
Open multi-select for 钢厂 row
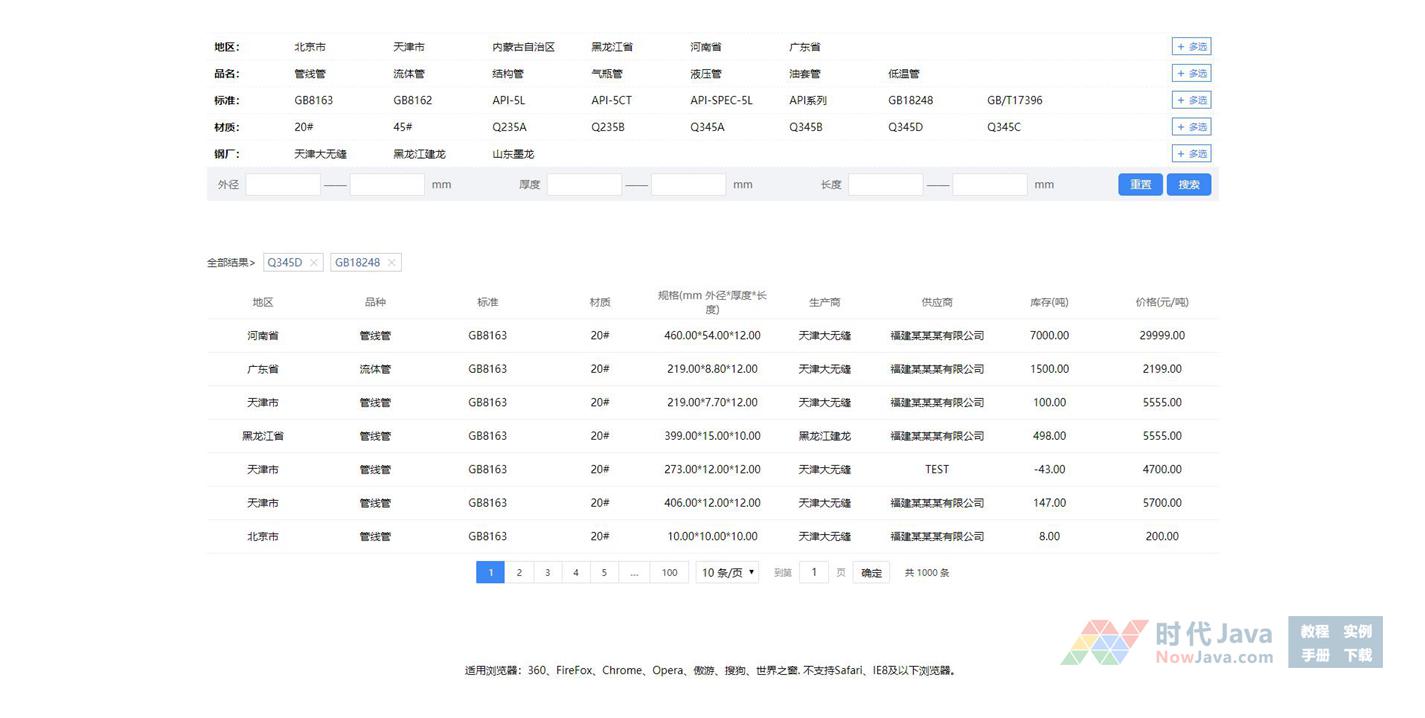tap(1191, 154)
